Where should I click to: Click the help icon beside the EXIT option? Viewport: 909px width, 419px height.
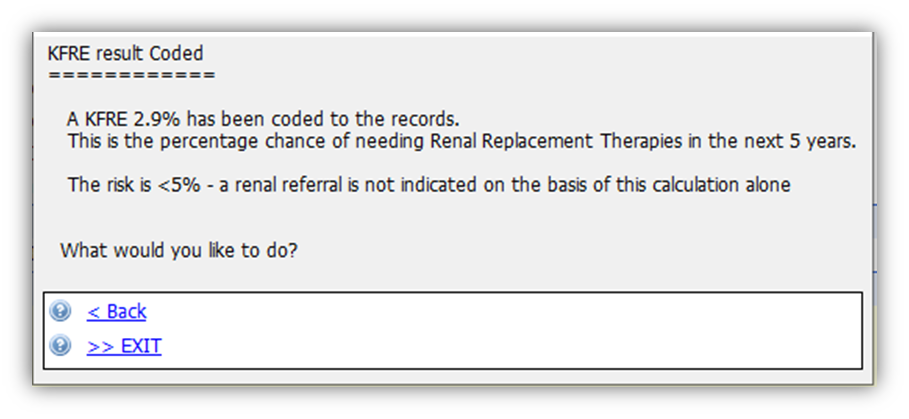[x=60, y=346]
